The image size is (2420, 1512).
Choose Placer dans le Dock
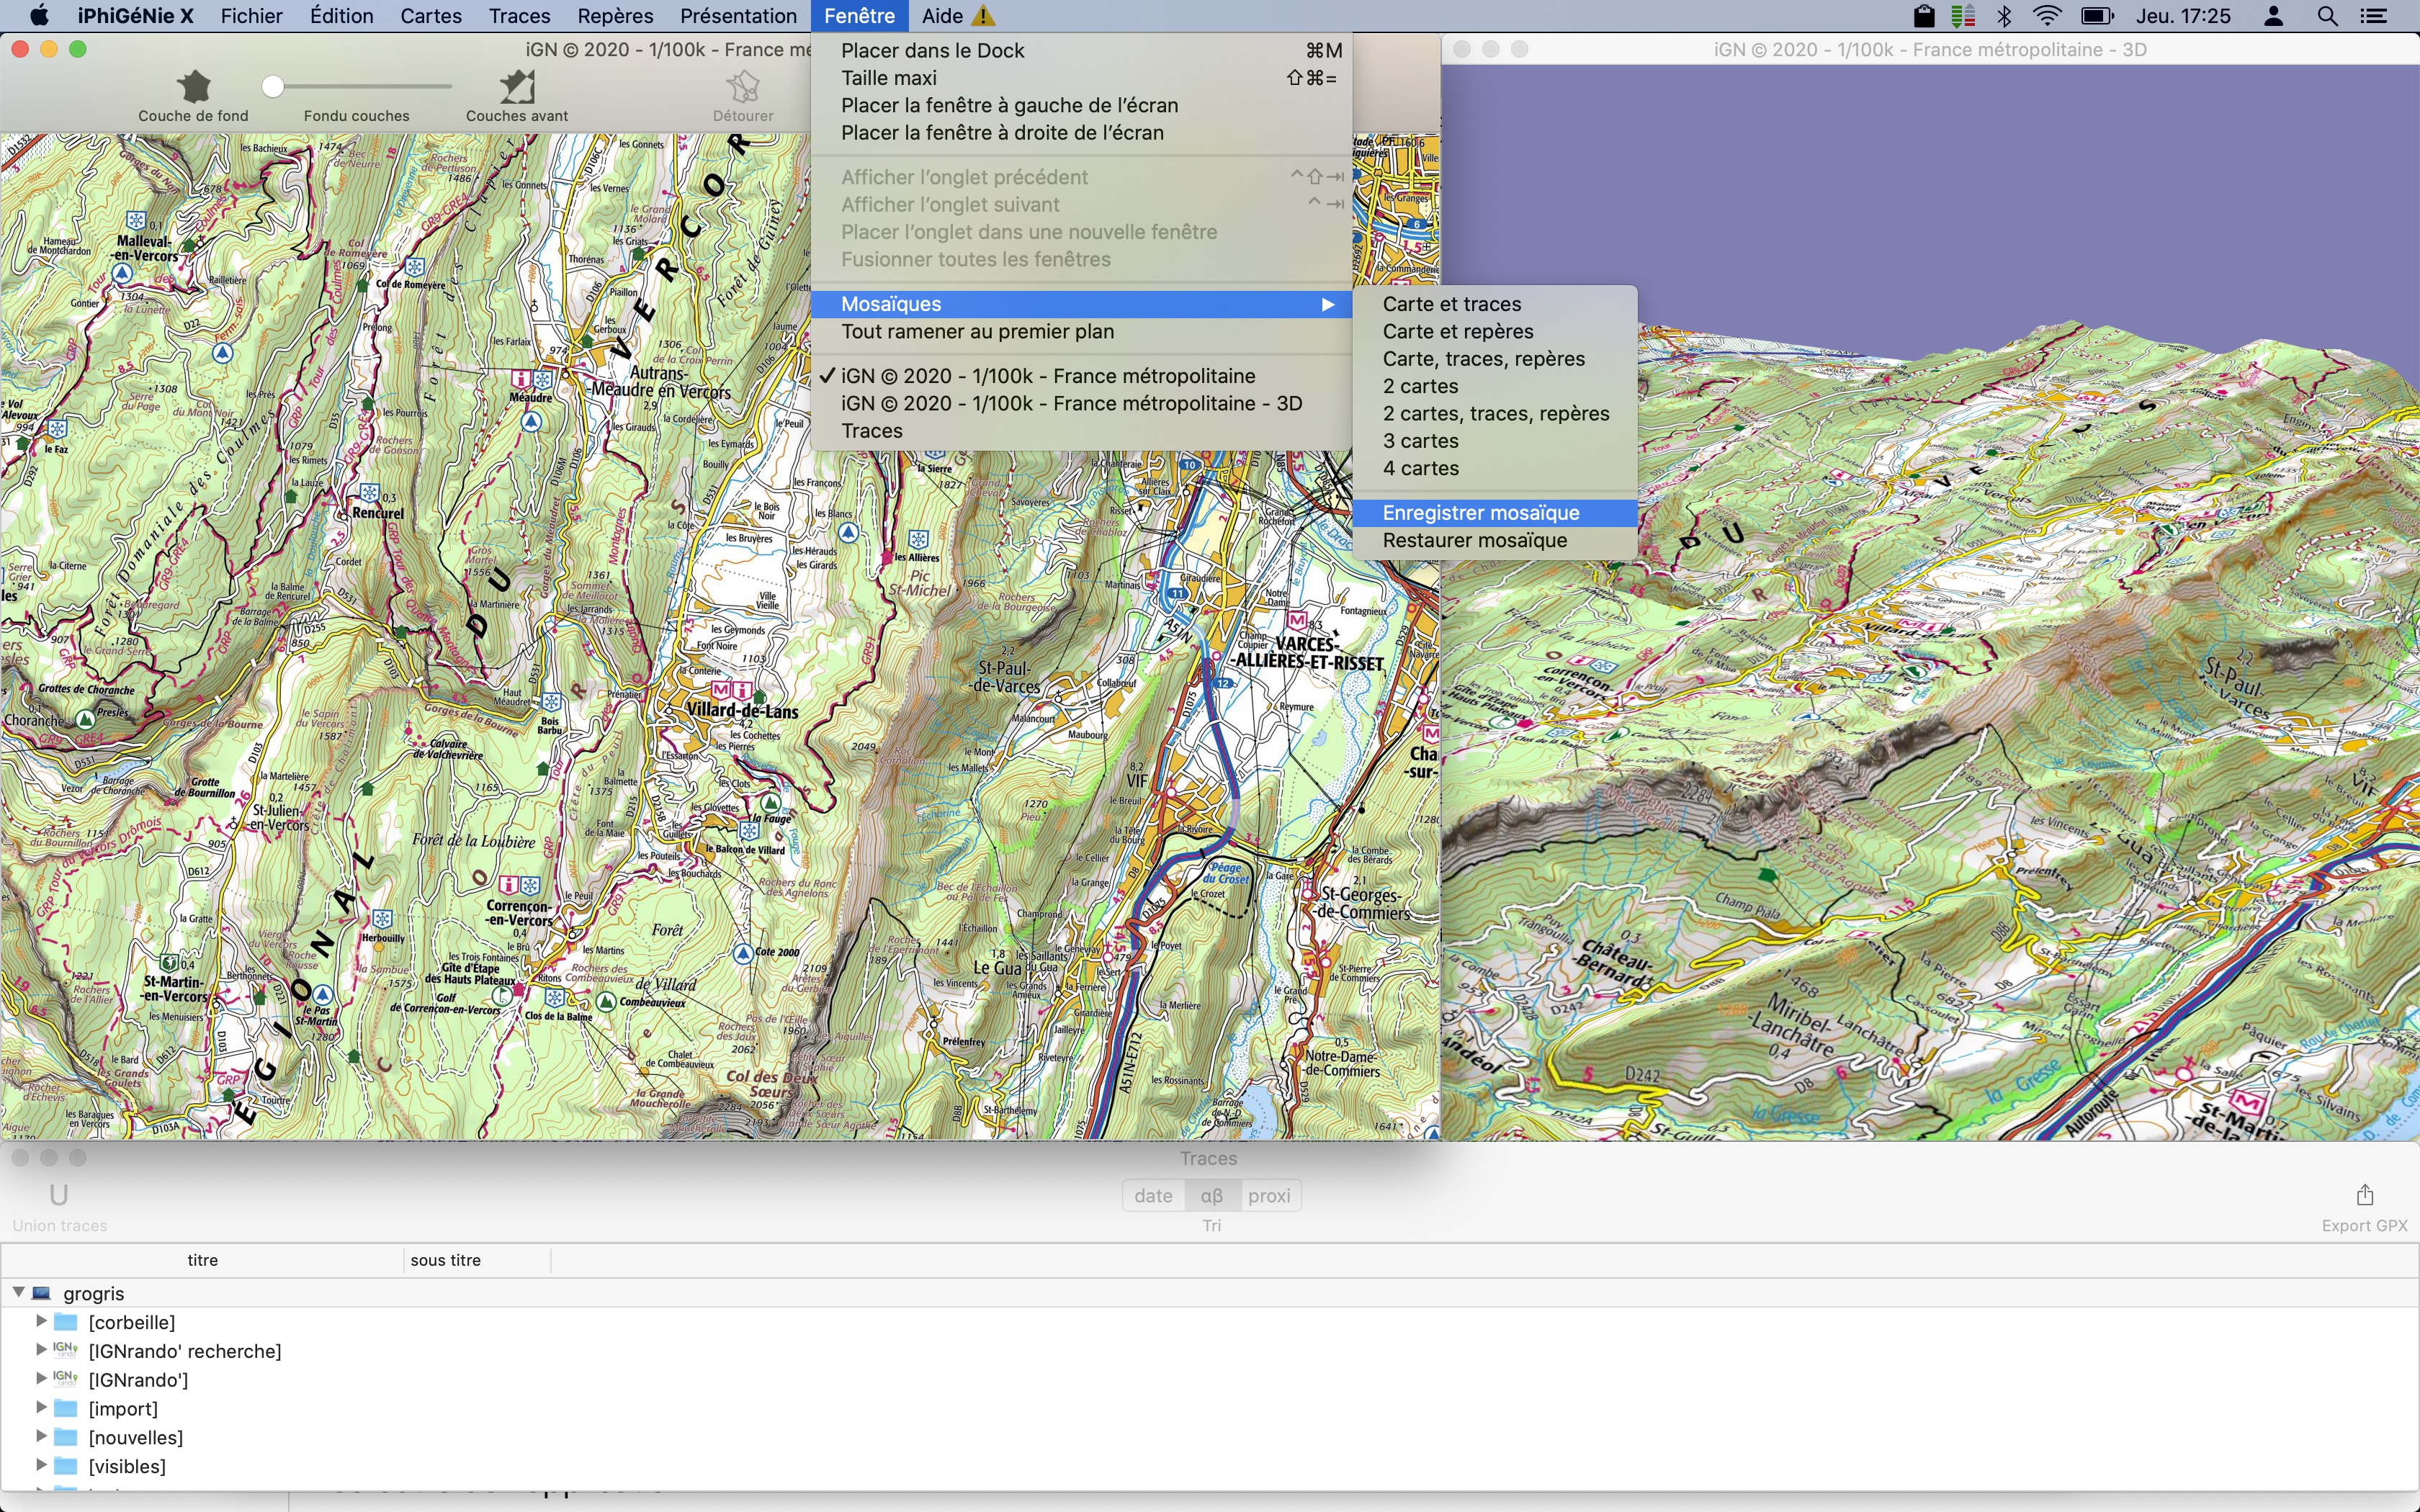click(x=1082, y=51)
